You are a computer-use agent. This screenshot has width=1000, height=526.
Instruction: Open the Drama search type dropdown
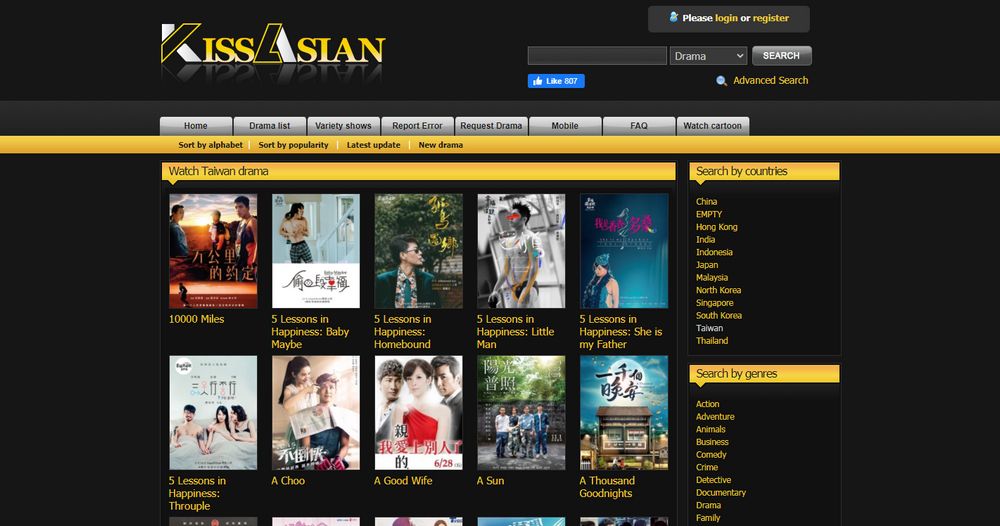point(708,56)
